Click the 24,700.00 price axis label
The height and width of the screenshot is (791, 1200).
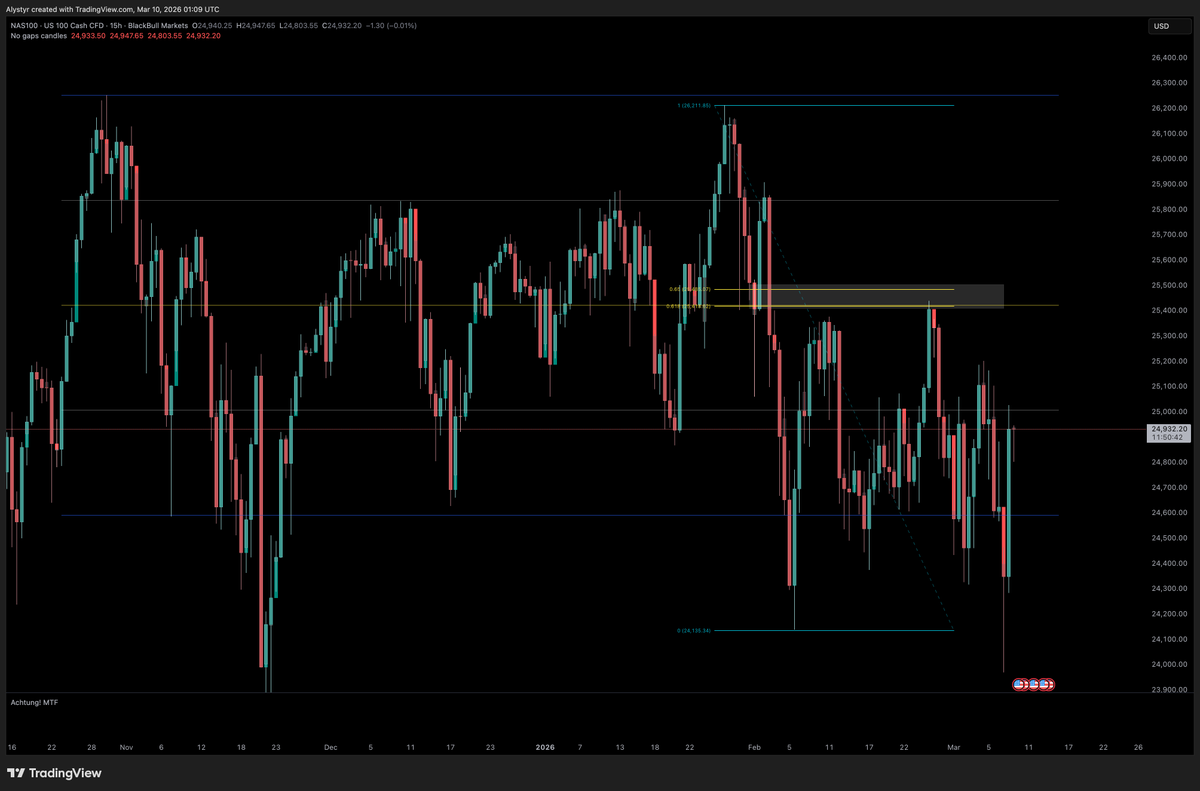1169,487
